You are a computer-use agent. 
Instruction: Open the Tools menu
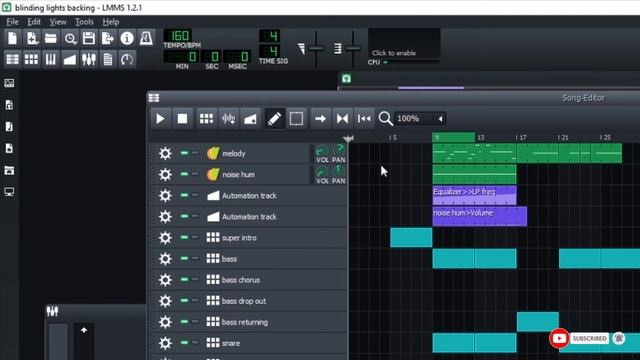(84, 22)
